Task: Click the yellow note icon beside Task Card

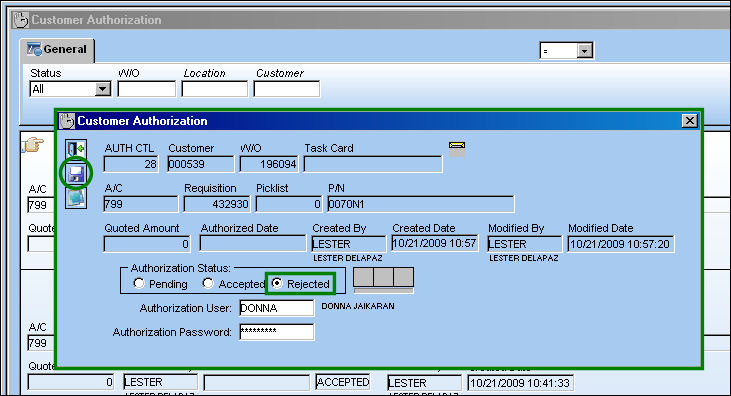Action: (x=457, y=146)
